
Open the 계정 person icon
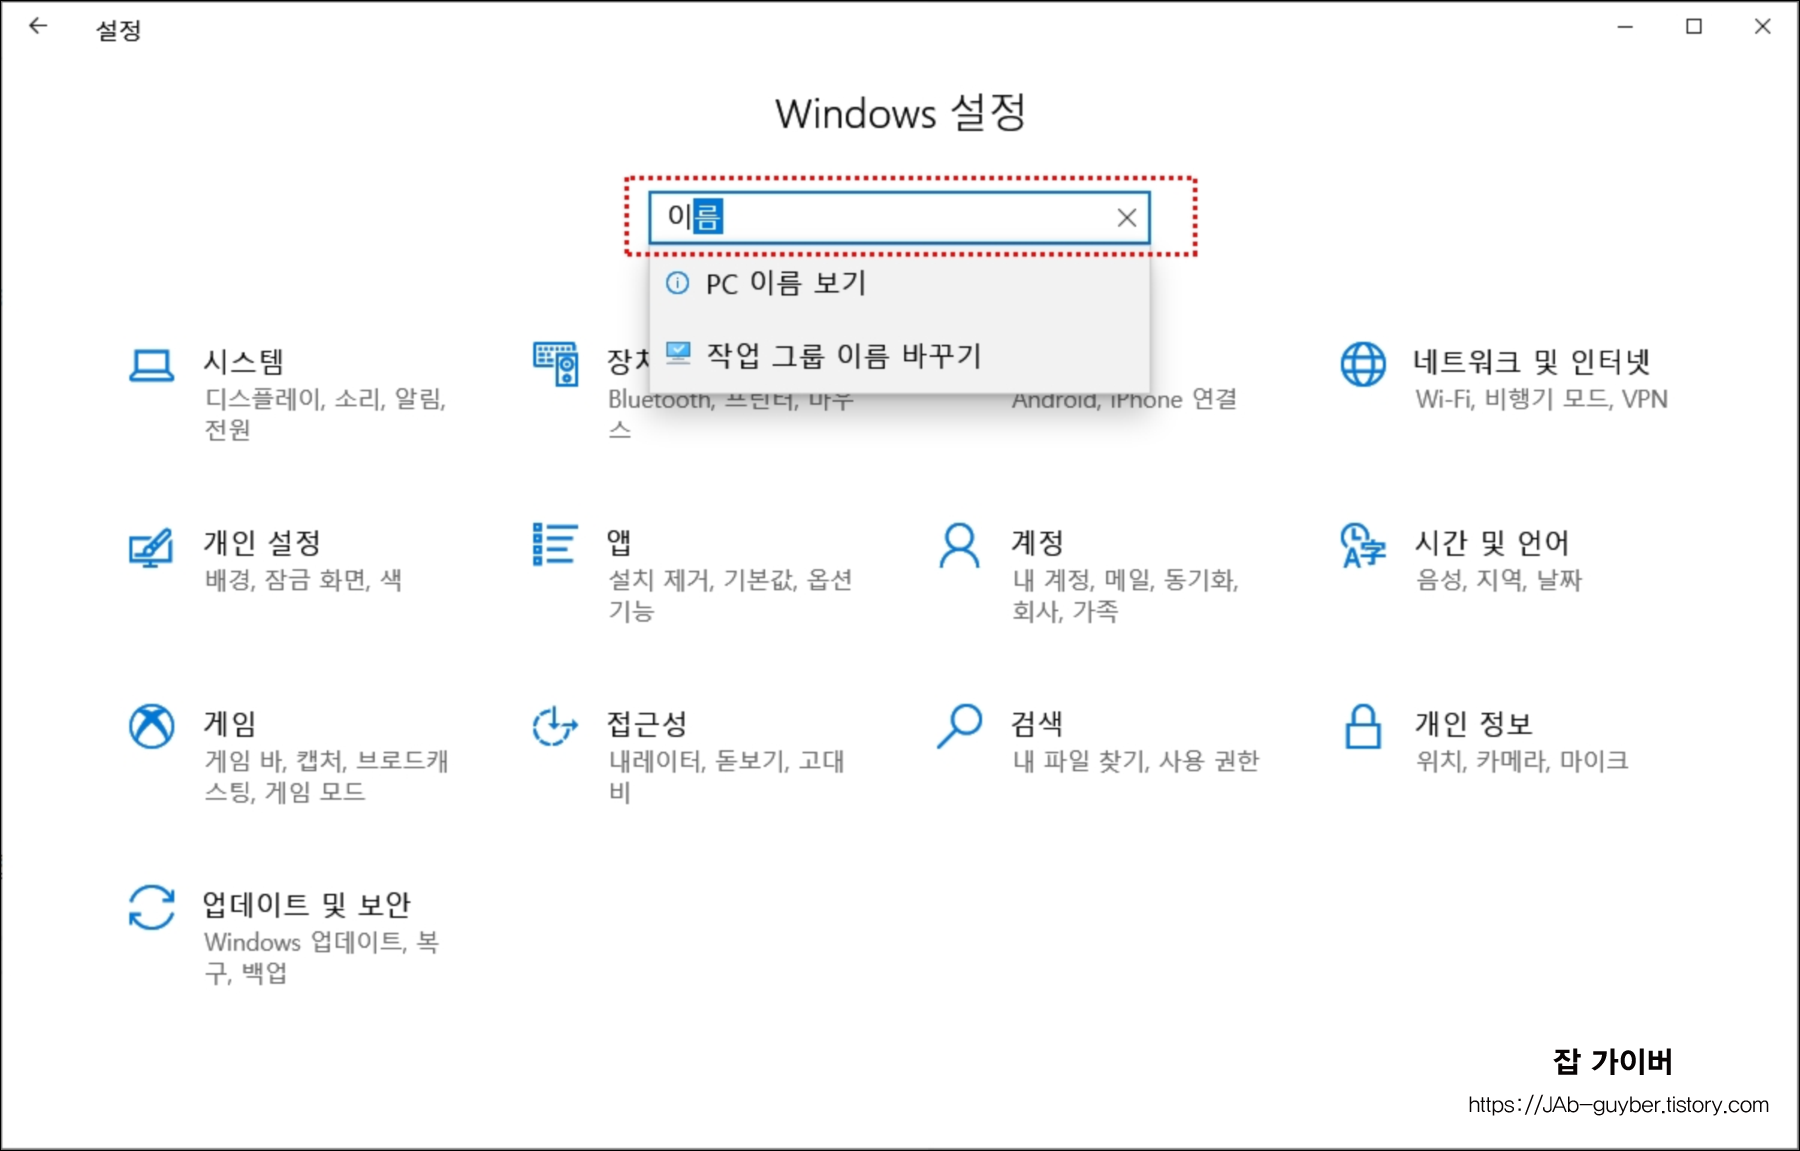coord(959,545)
